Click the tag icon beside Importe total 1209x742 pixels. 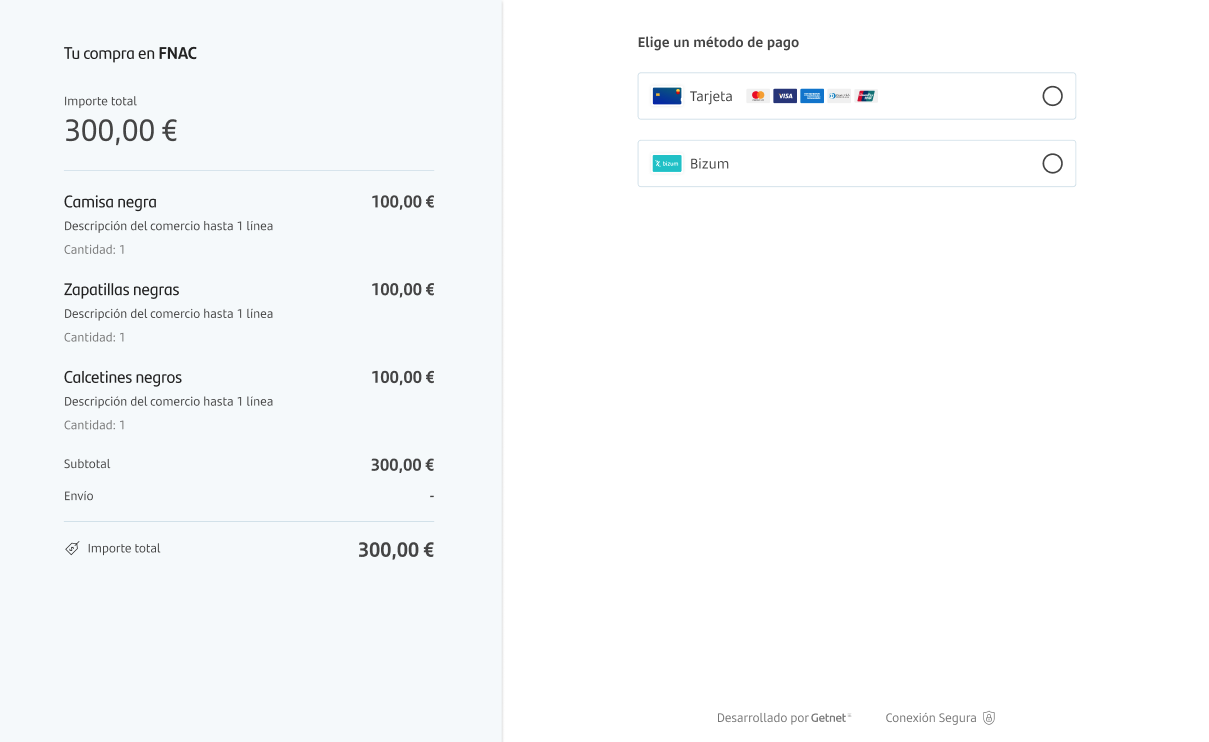pos(72,549)
